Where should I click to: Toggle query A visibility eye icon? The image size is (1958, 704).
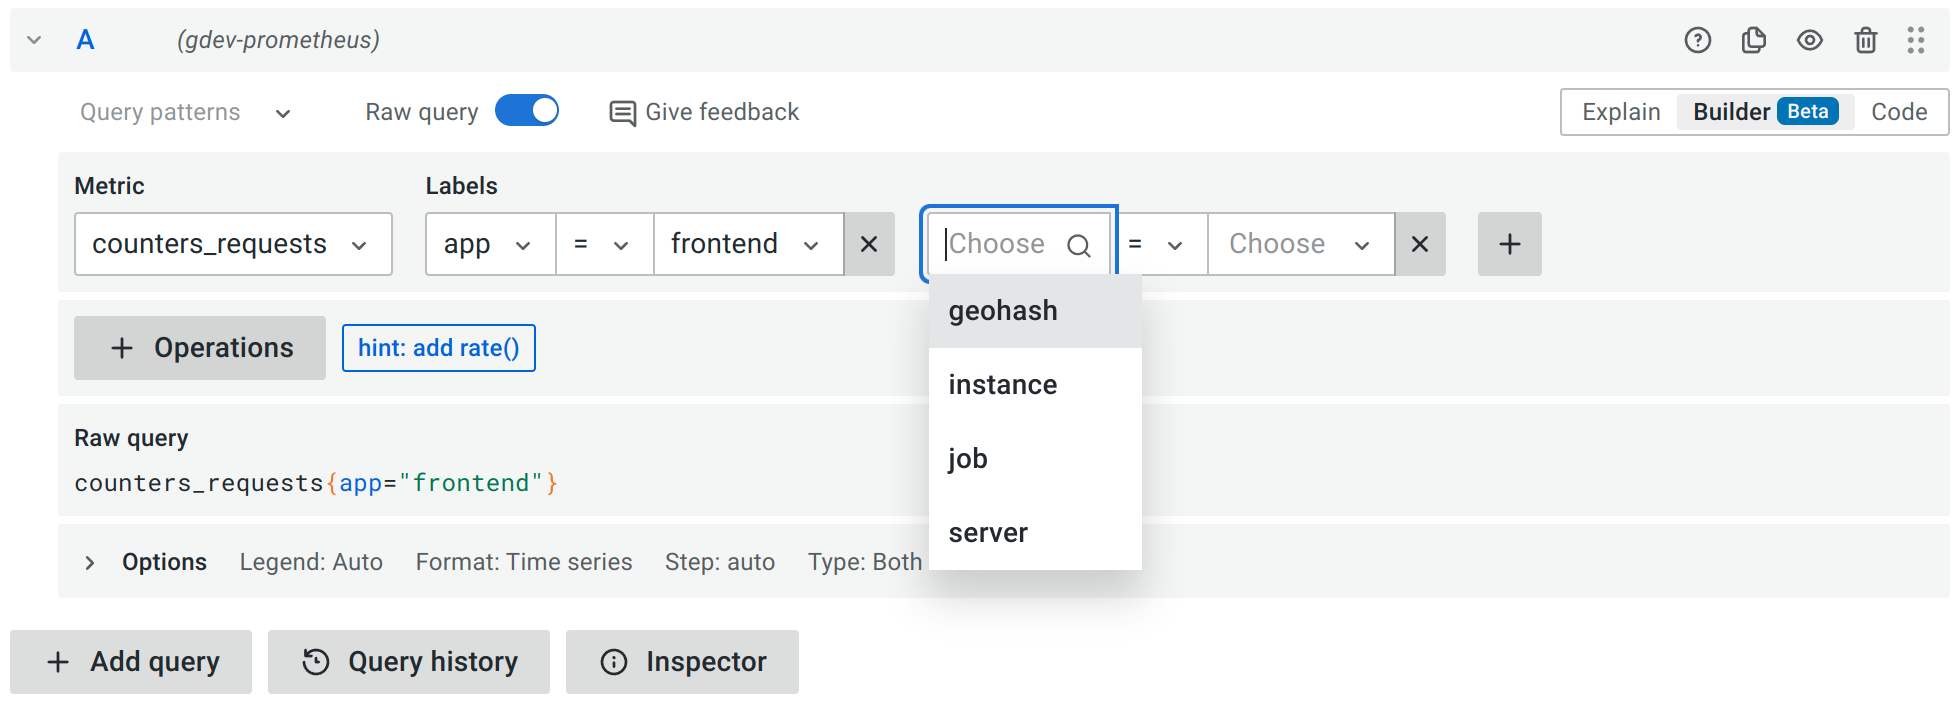[x=1809, y=40]
